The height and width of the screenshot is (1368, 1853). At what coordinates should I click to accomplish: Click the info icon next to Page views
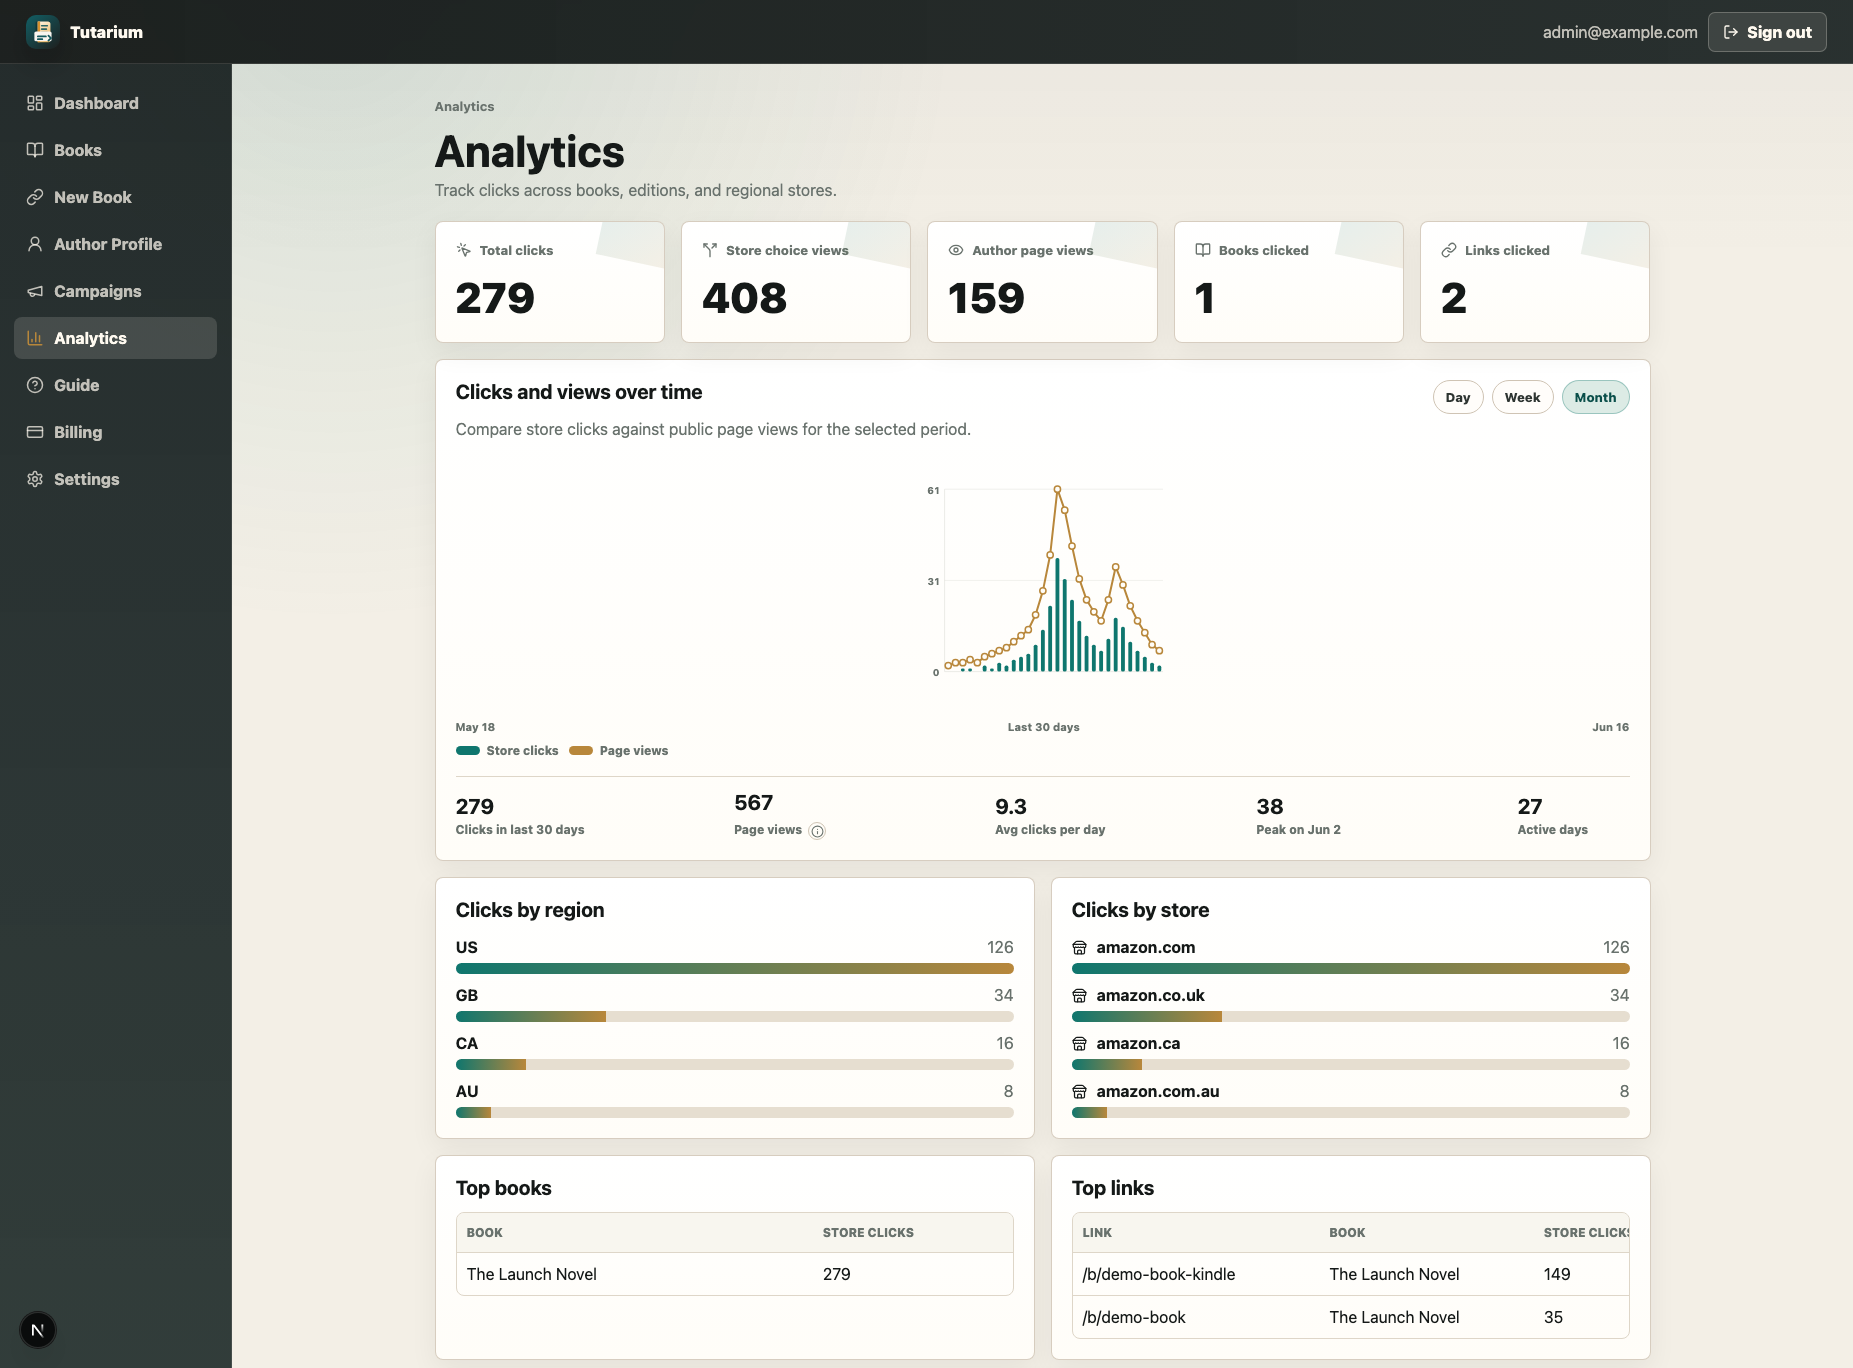pos(817,831)
